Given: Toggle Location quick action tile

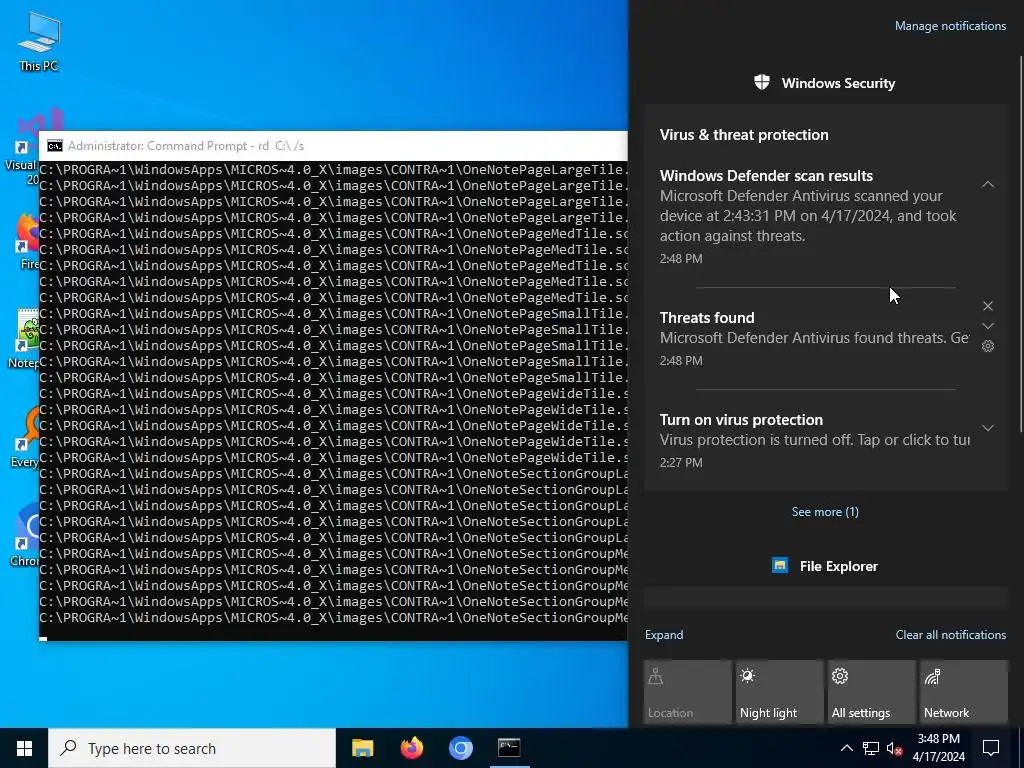Looking at the screenshot, I should coord(687,692).
